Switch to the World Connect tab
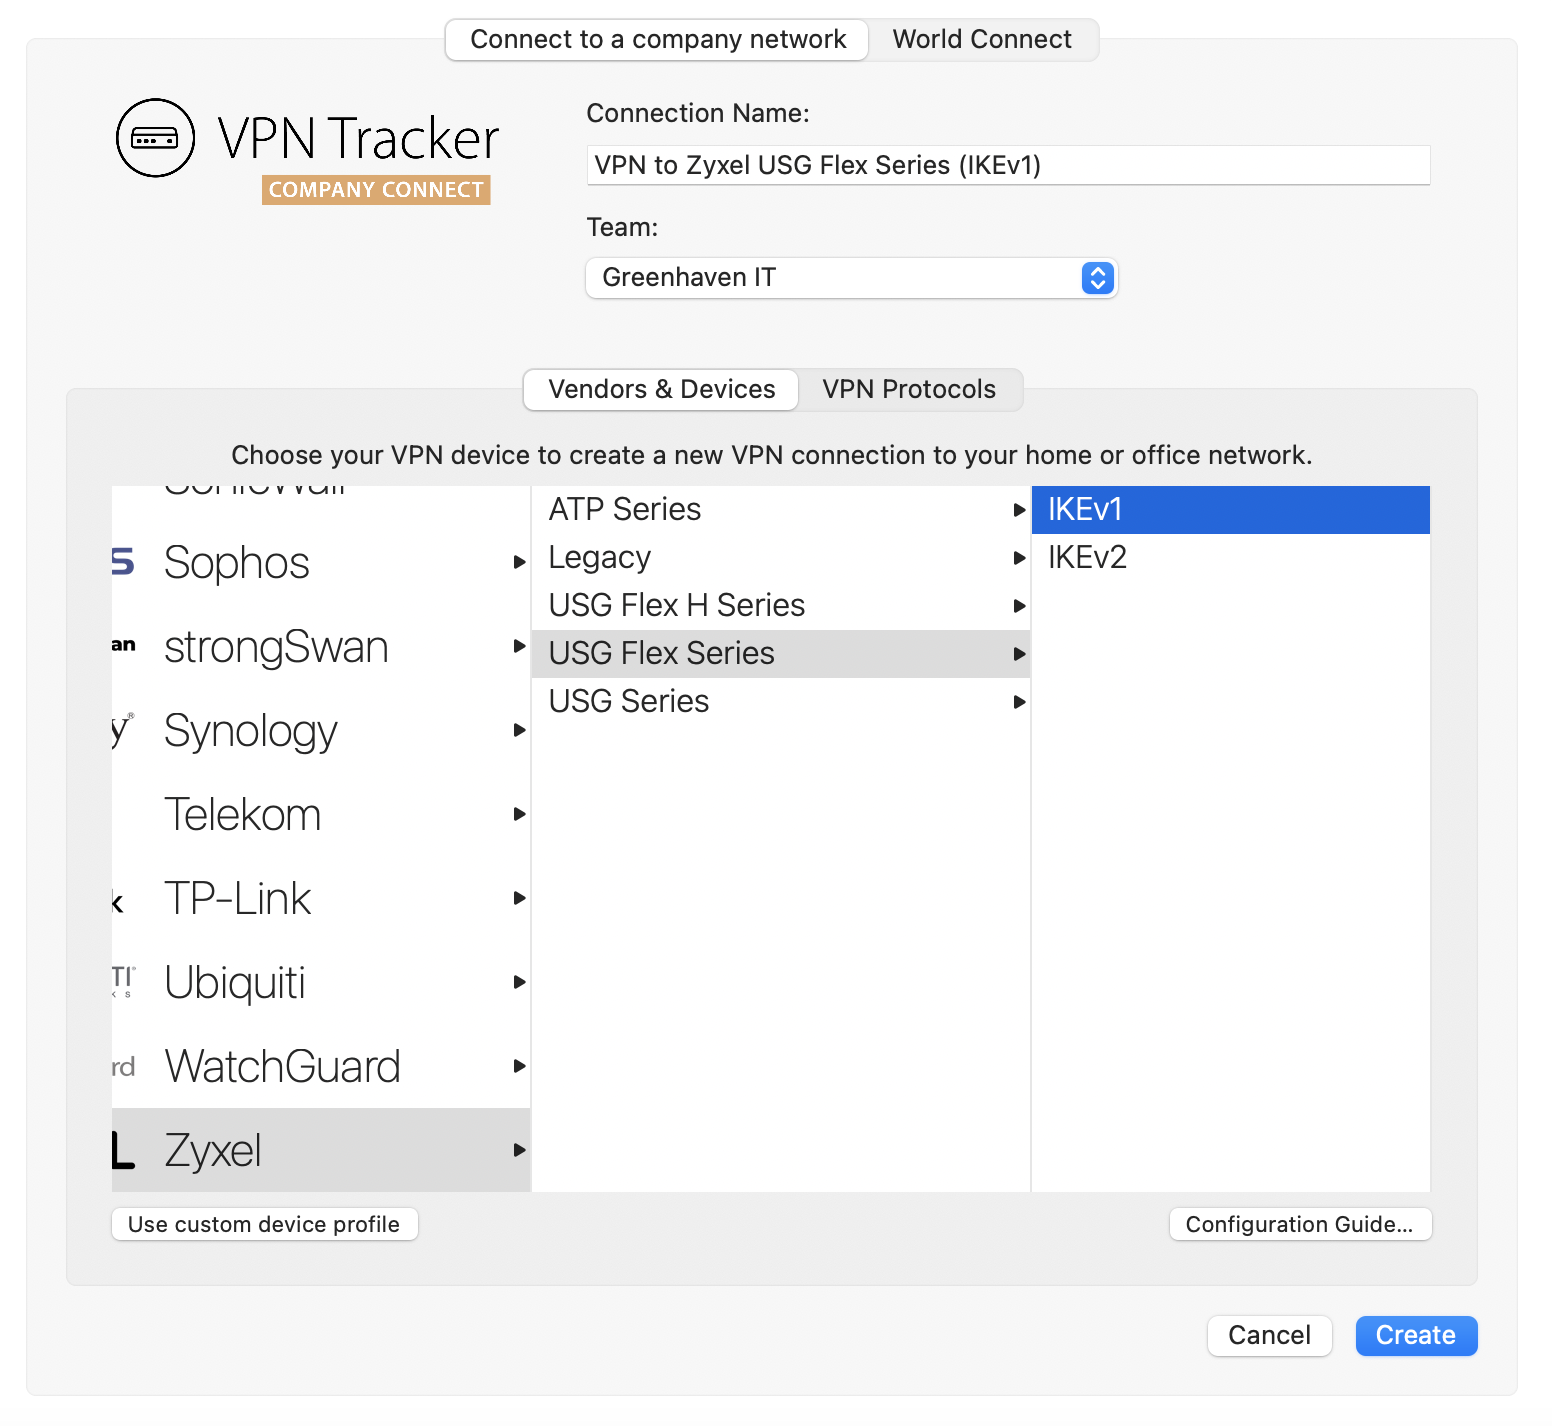The image size is (1552, 1426). (x=982, y=39)
